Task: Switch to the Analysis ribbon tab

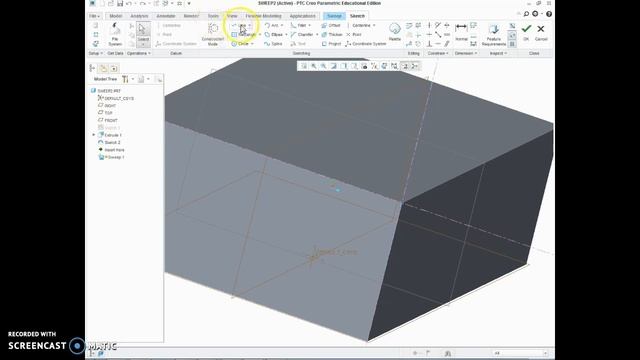Action: 139,16
